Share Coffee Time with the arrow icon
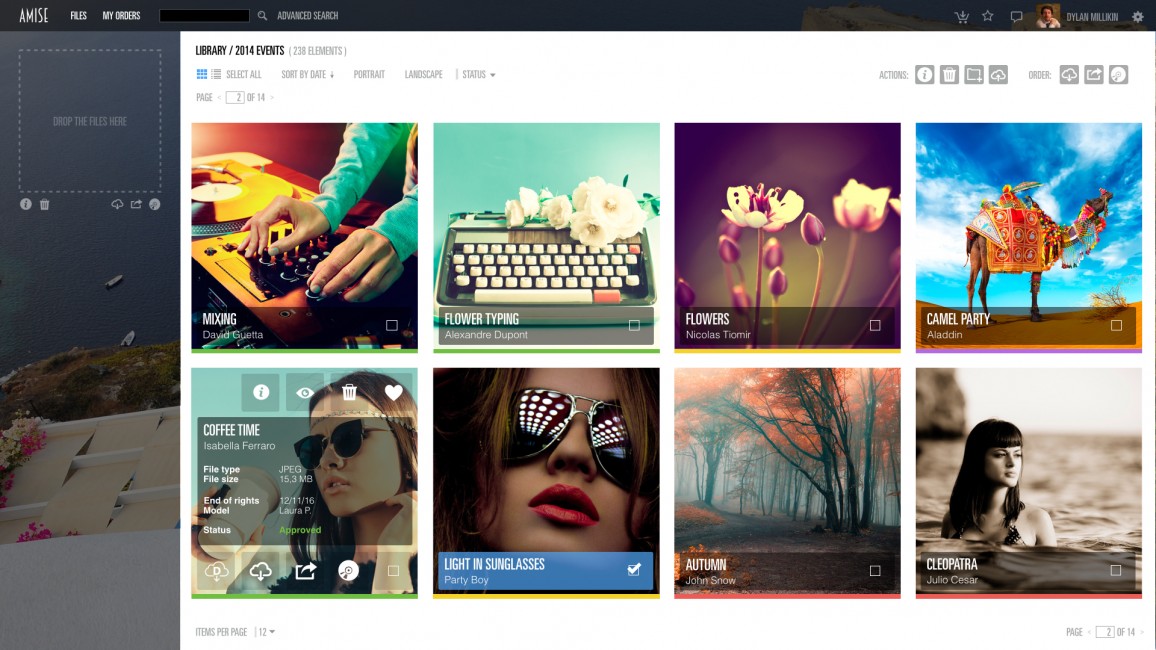The image size is (1156, 650). pos(305,570)
